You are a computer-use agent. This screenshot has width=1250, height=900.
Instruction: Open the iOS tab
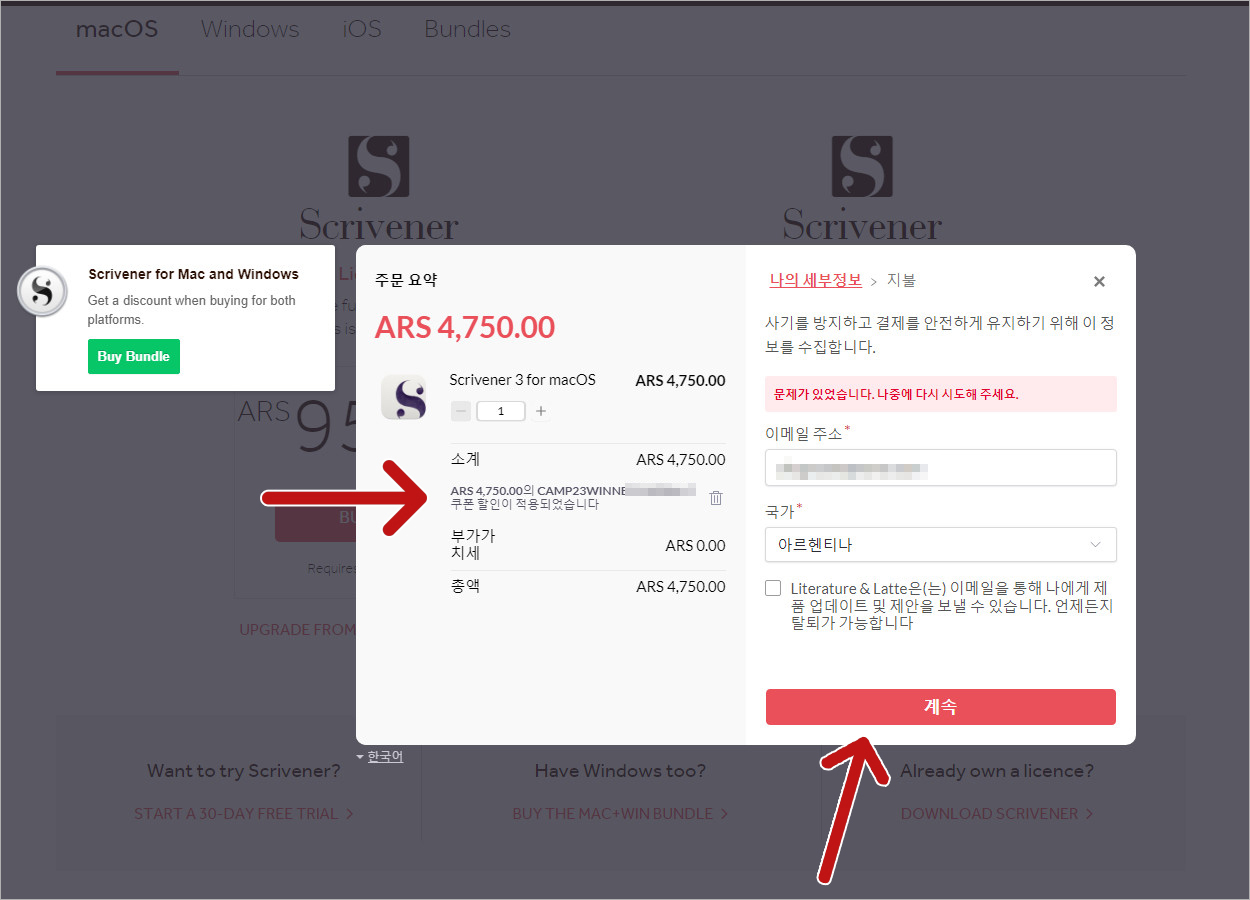click(362, 29)
